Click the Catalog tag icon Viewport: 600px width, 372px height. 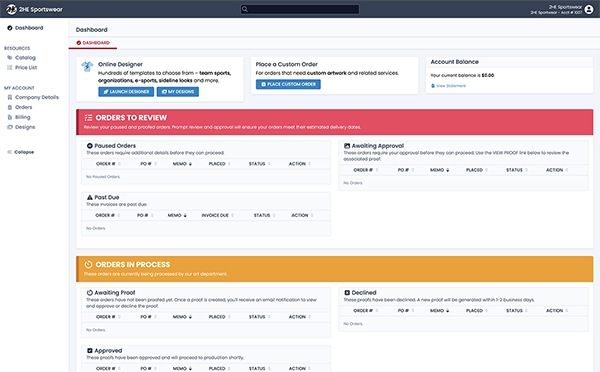click(x=10, y=58)
